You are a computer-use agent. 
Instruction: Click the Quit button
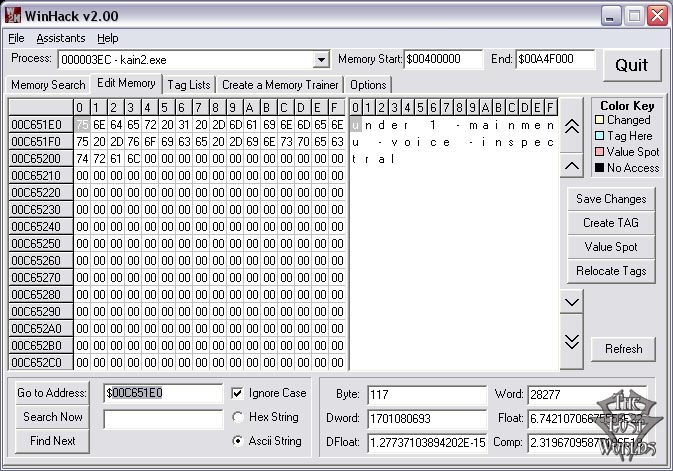(x=632, y=65)
